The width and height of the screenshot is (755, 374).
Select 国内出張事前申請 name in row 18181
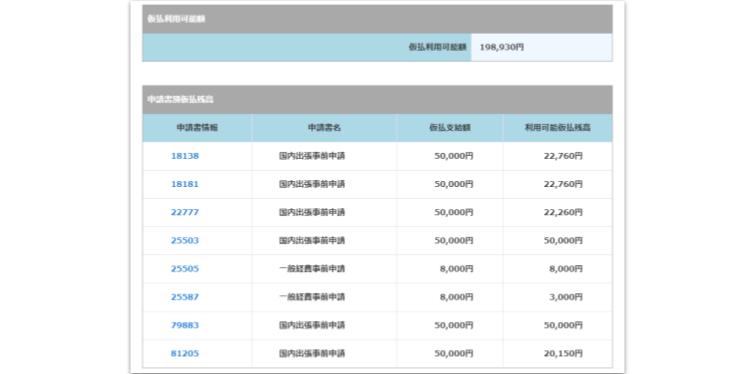[312, 184]
